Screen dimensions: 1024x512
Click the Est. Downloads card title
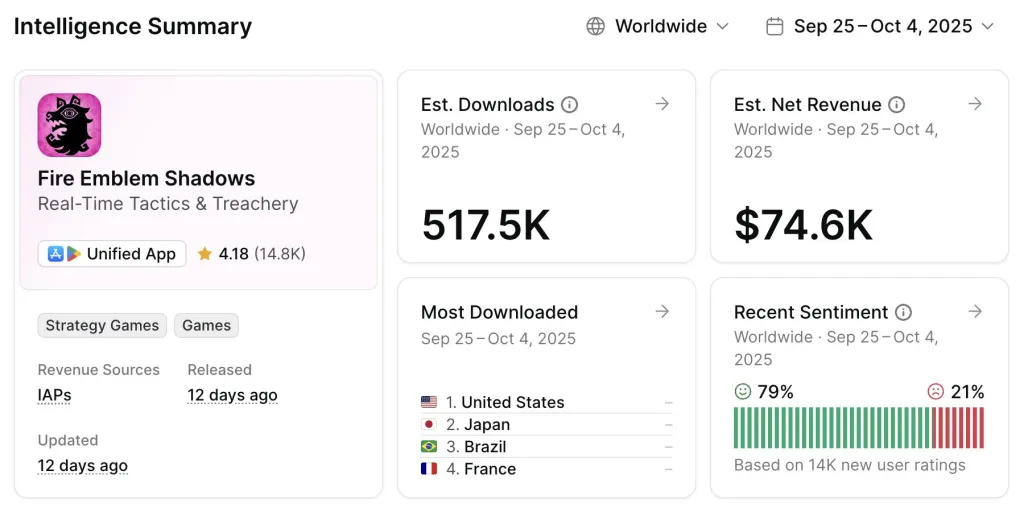point(488,104)
